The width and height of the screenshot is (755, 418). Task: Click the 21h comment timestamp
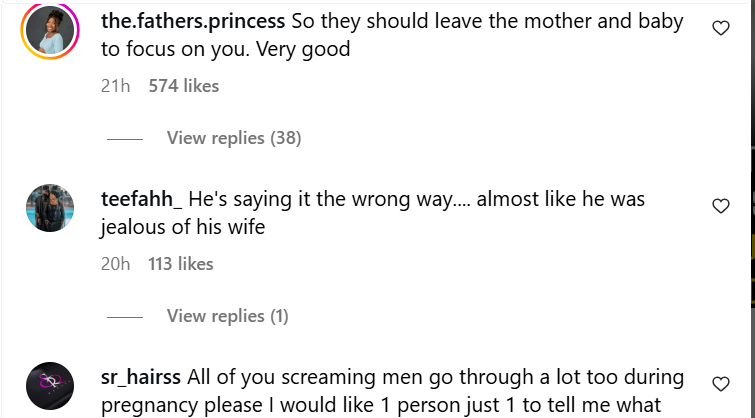tap(116, 86)
